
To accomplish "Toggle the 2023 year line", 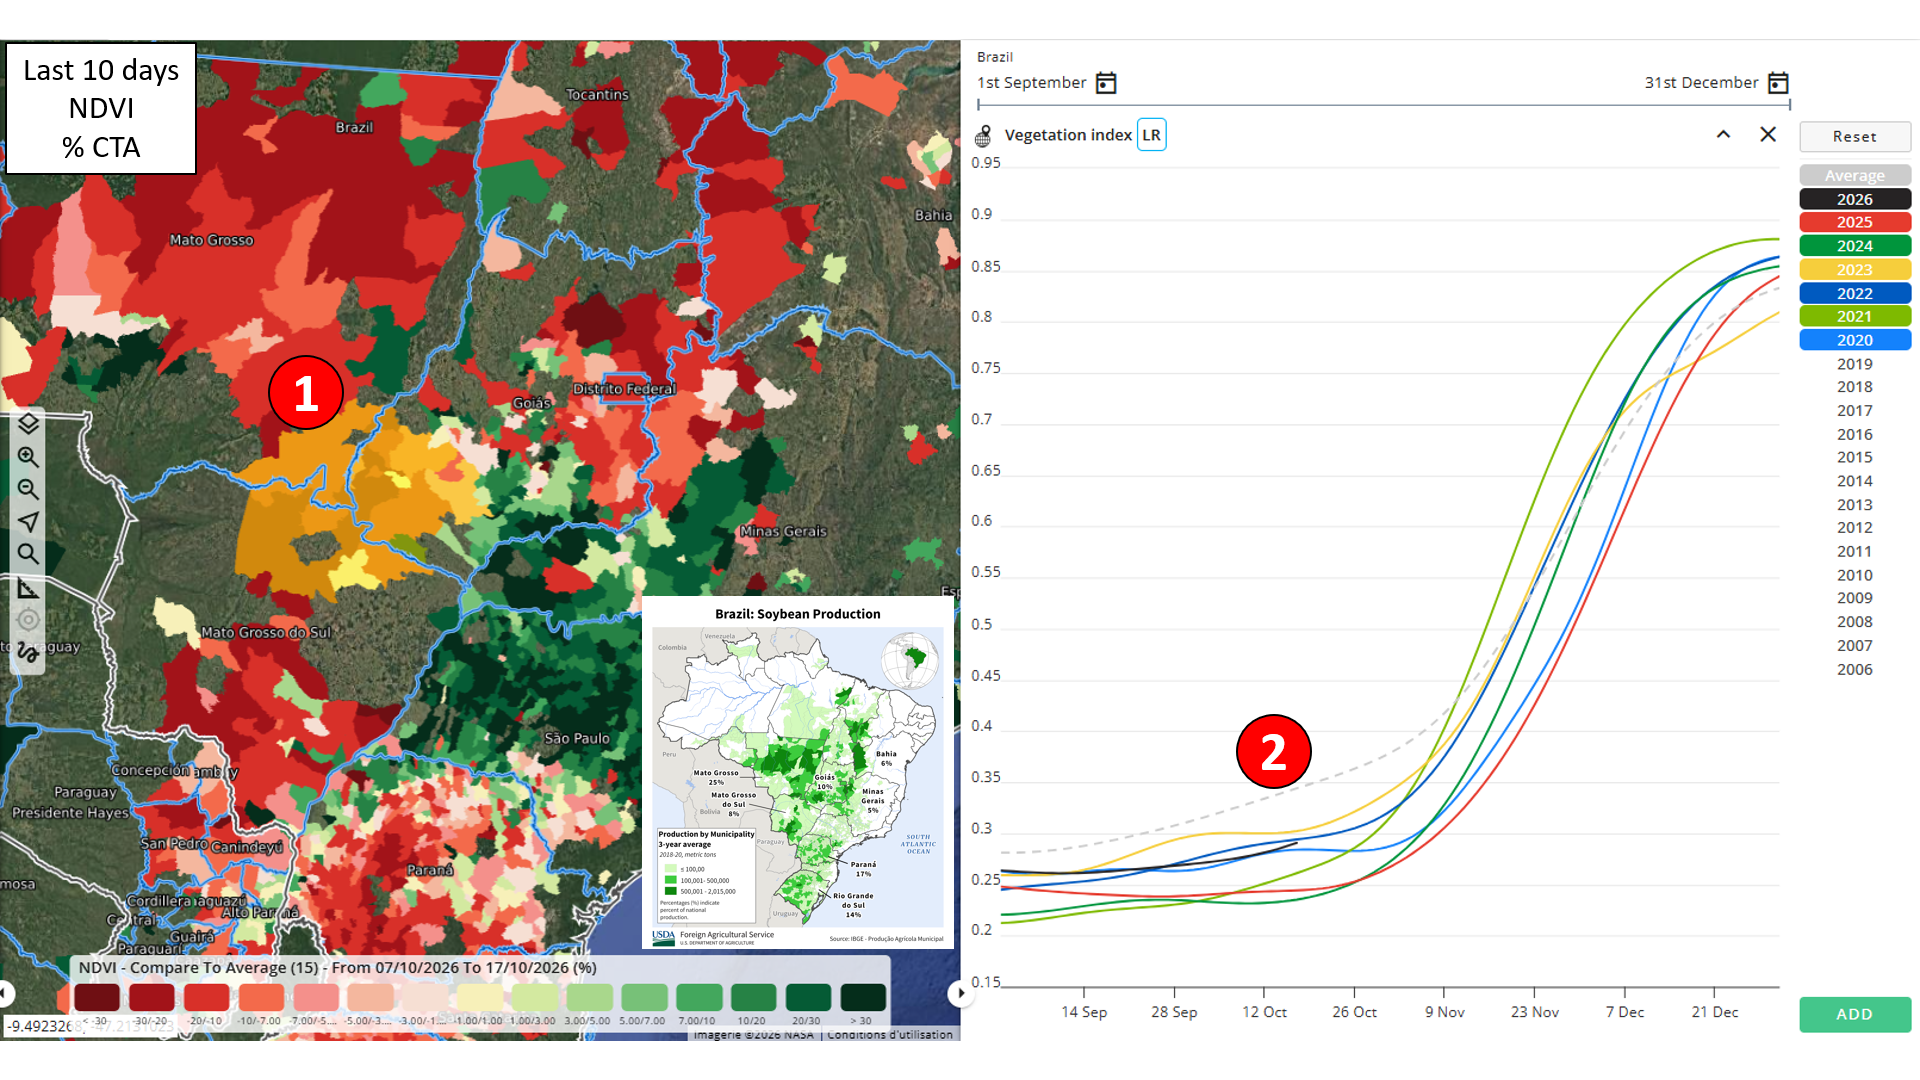I will pyautogui.click(x=1855, y=270).
